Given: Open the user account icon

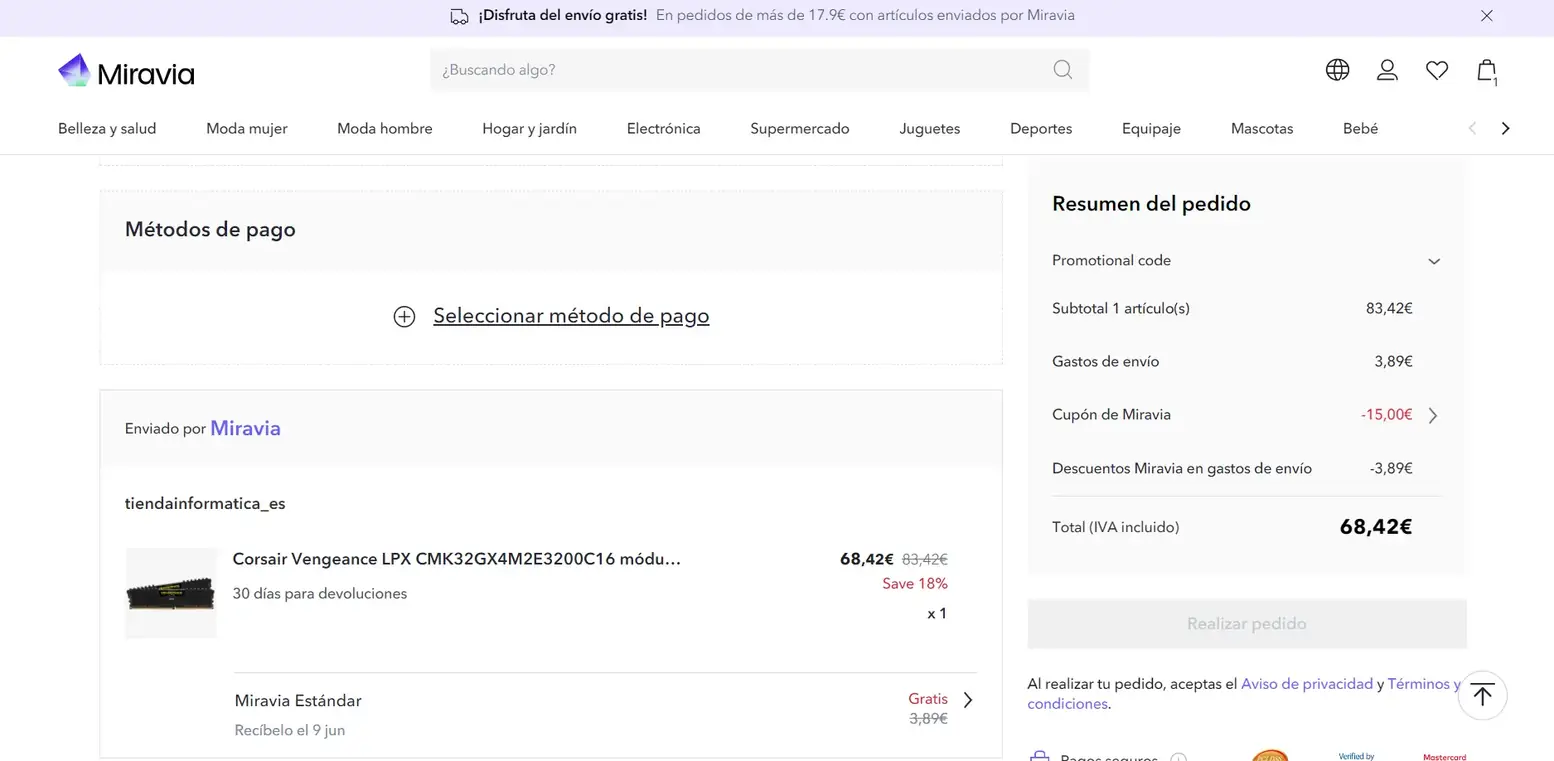Looking at the screenshot, I should [1387, 70].
